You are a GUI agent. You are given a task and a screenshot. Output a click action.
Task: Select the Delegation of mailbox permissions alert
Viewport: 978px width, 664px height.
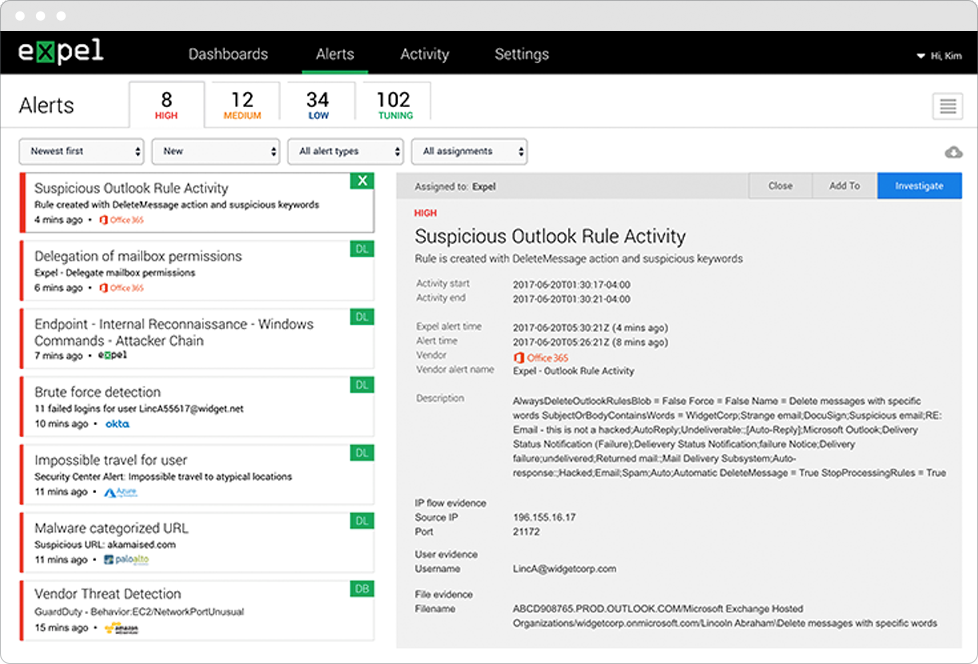pyautogui.click(x=197, y=271)
